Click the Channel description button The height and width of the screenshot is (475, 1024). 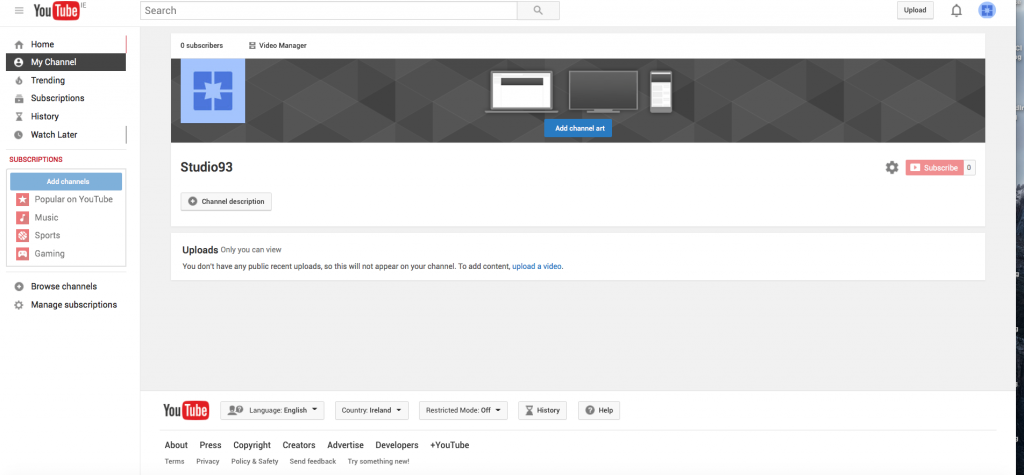coord(226,202)
